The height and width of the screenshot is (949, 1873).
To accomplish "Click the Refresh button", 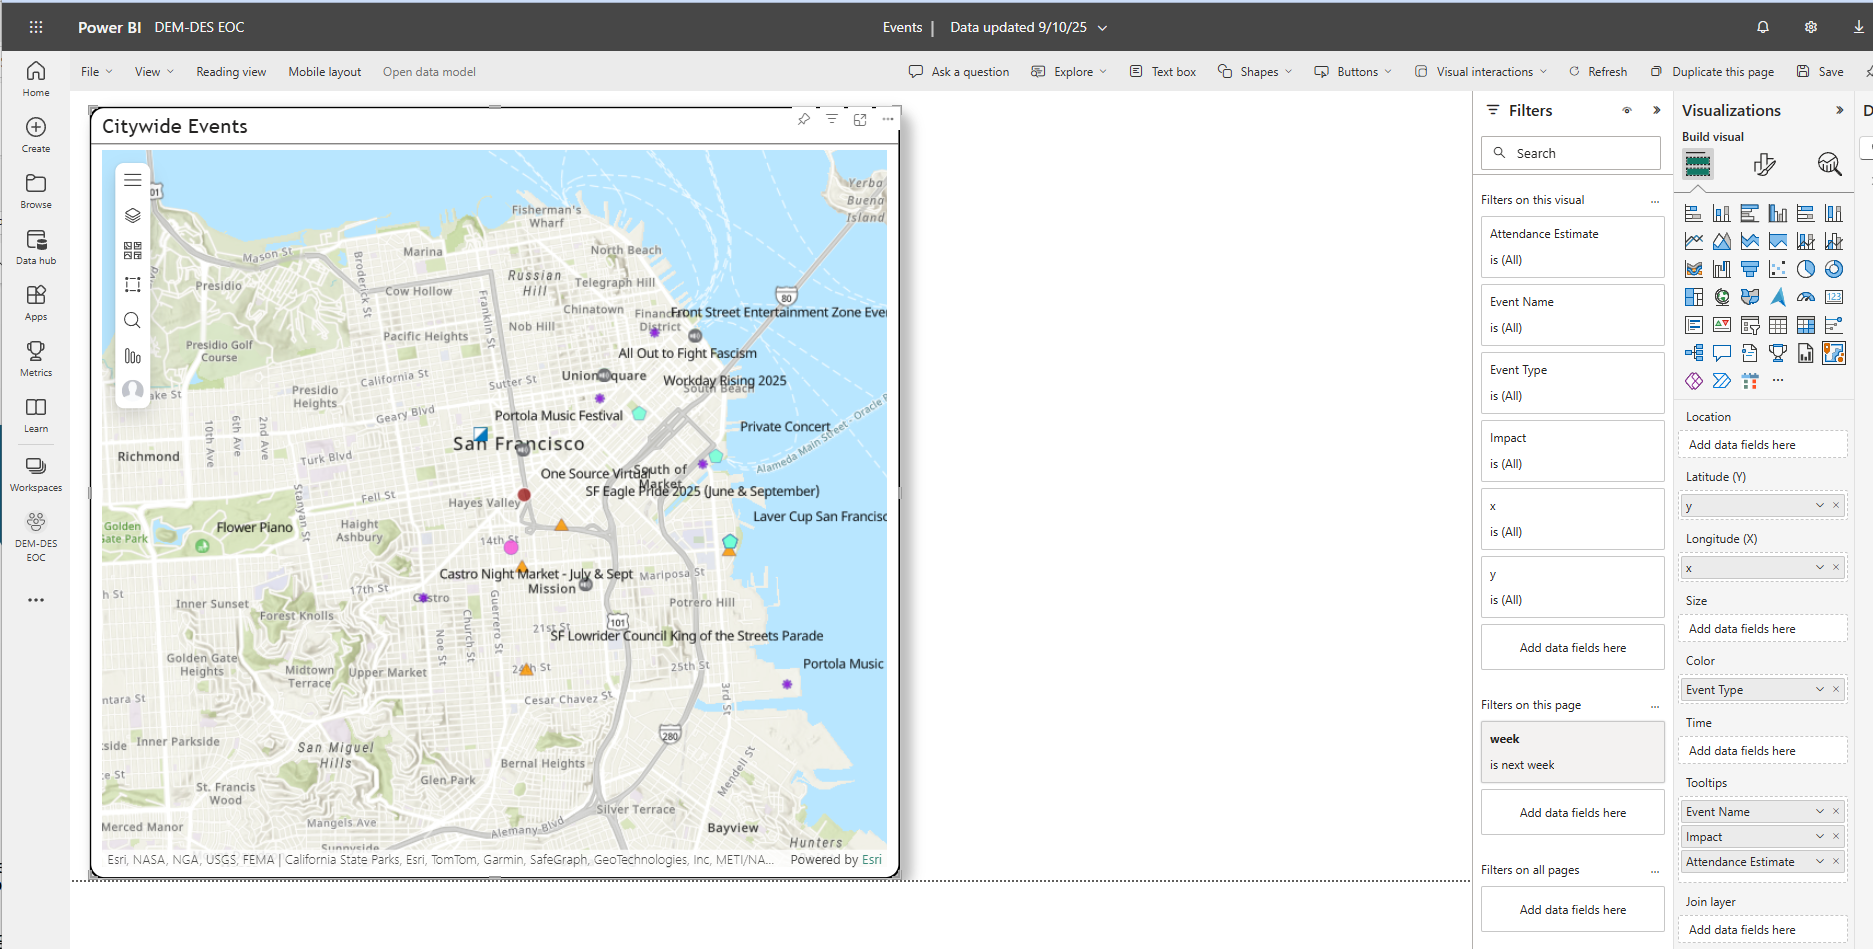I will click(1598, 72).
